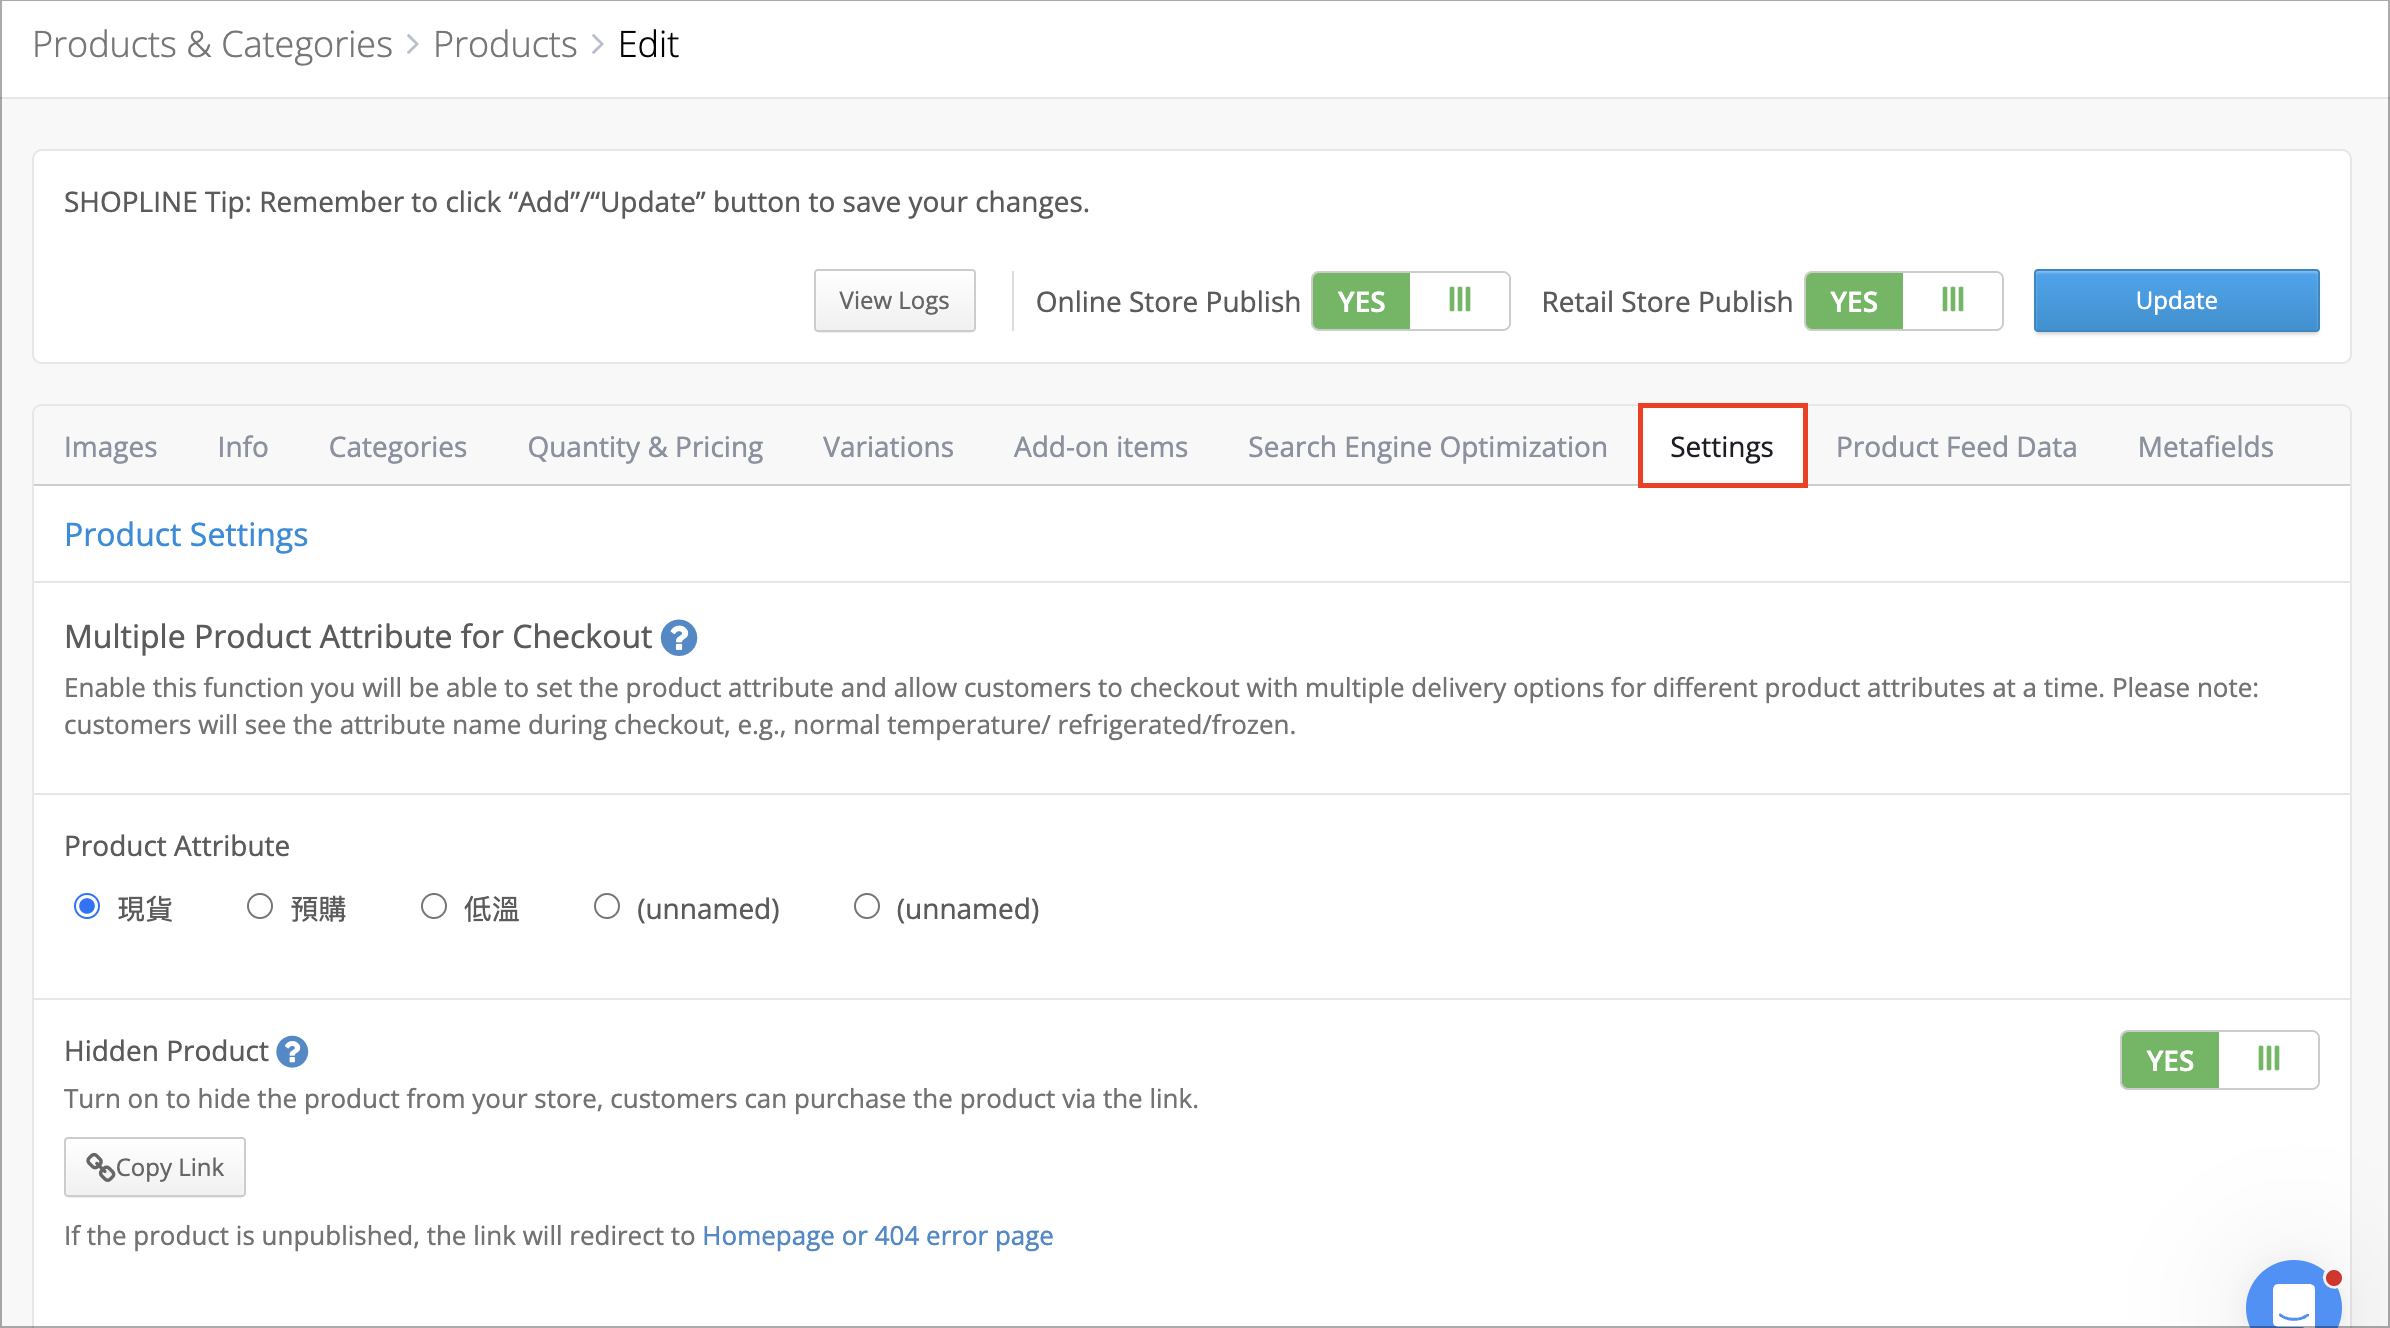Select the 預購 product attribute radio
This screenshot has height=1328, width=2390.
(x=260, y=907)
